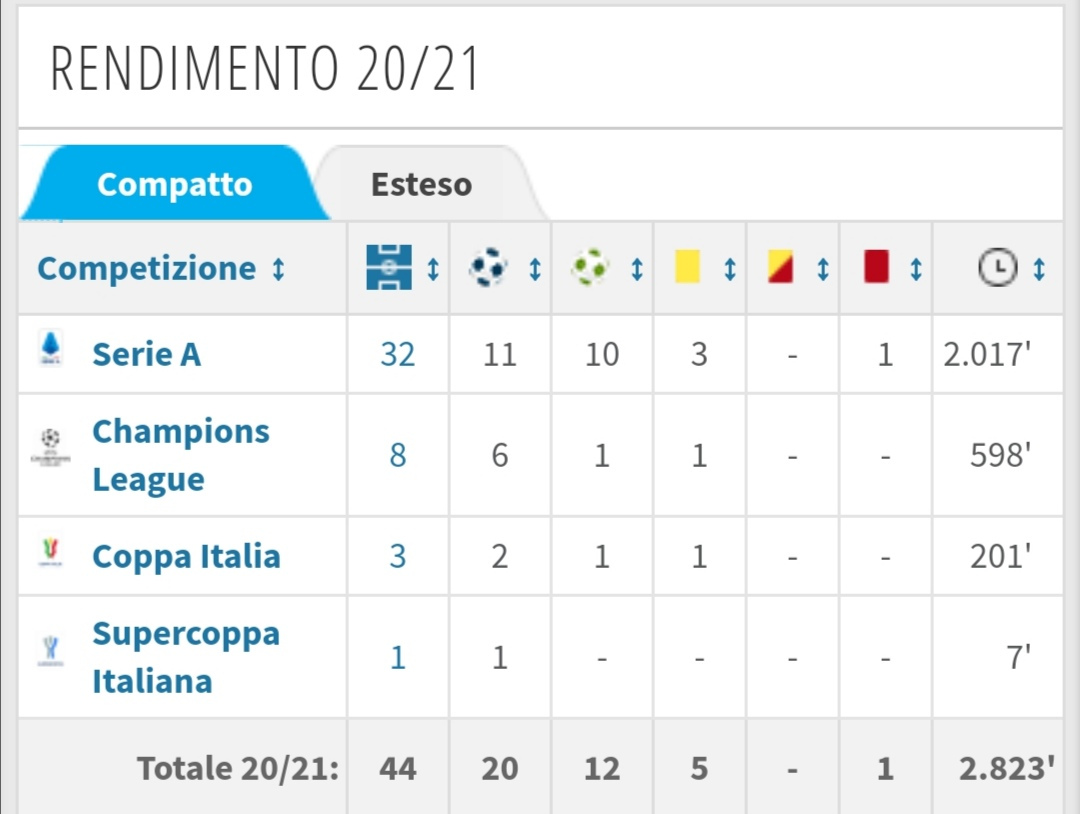Click the second yellow-red card icon

780,267
